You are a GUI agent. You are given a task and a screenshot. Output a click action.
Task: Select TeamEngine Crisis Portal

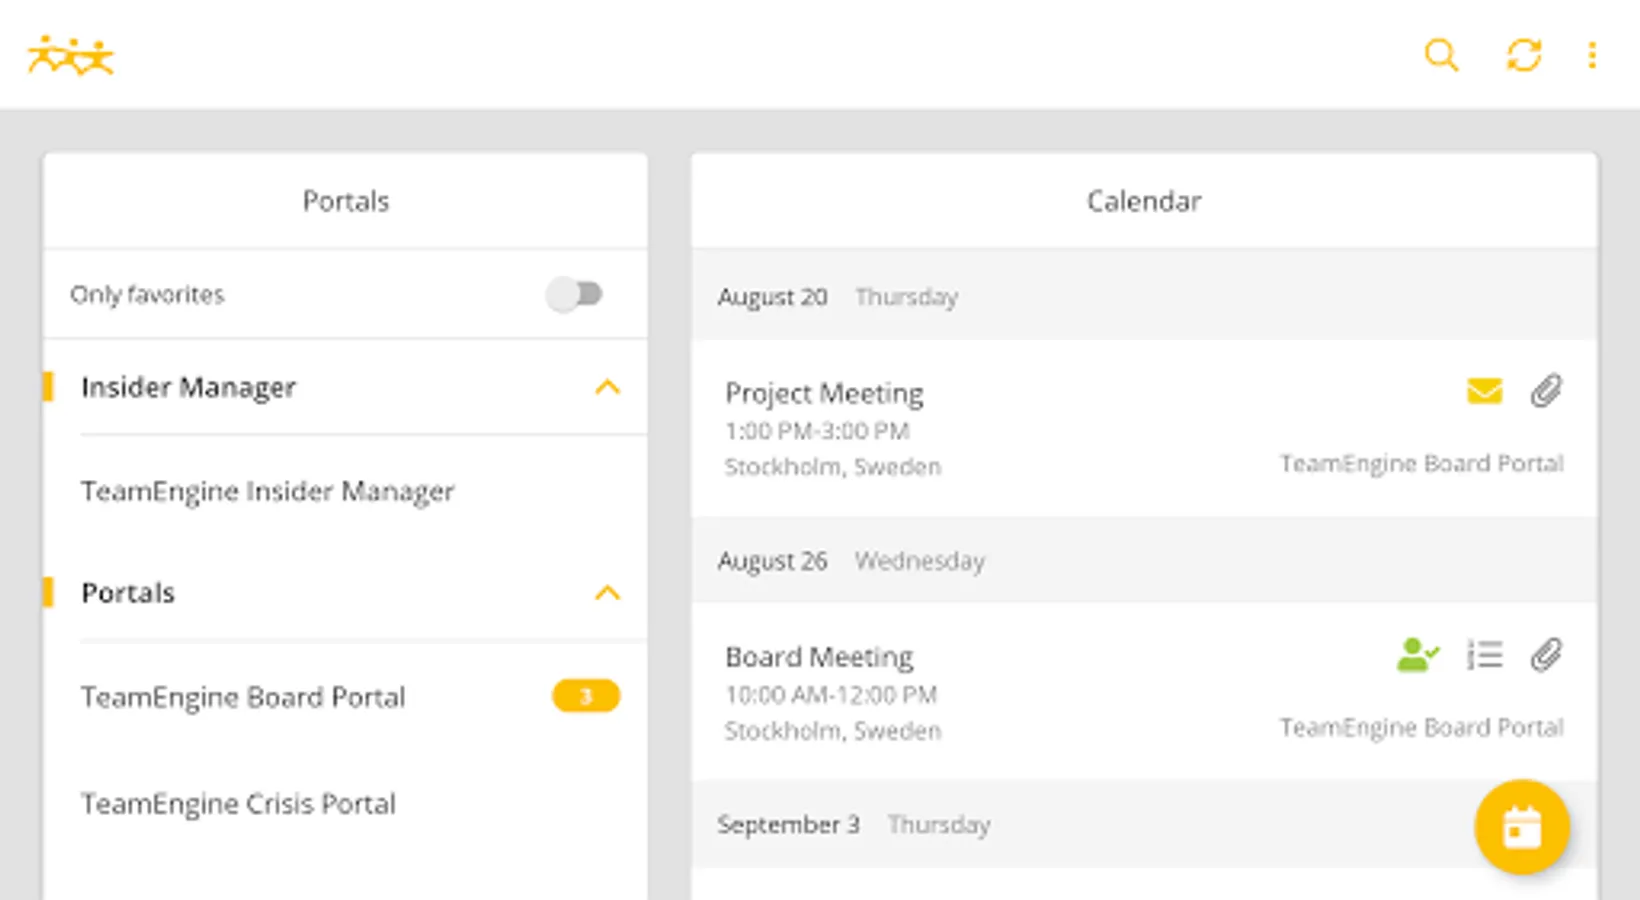pyautogui.click(x=238, y=804)
